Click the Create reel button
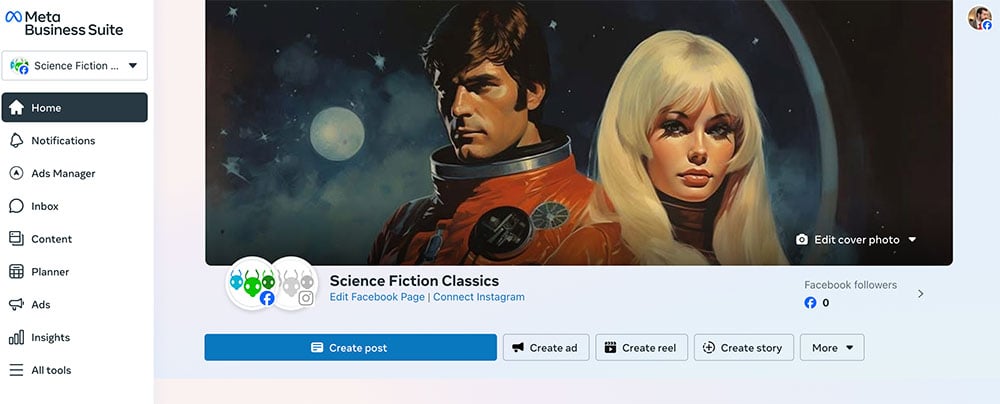Screen dimensions: 1000x404 pos(640,348)
